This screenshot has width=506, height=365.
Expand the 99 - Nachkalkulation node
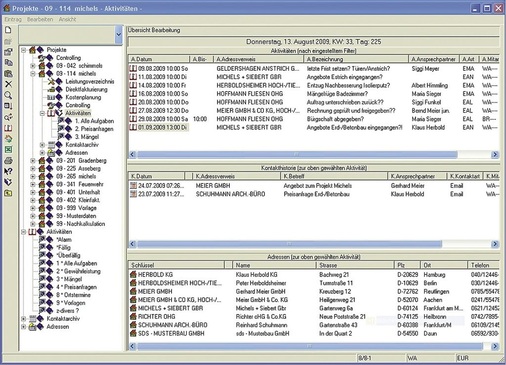click(x=33, y=224)
